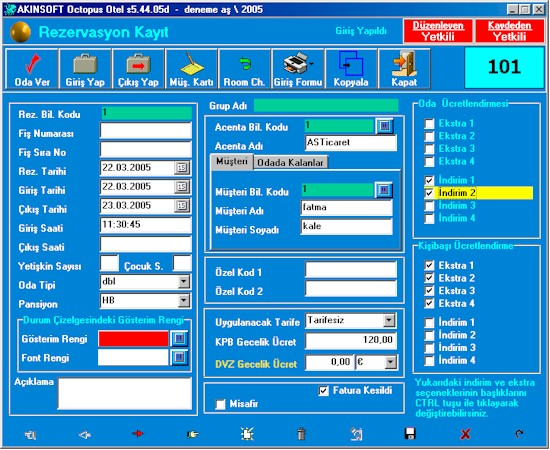Open the Pansiyon dropdown
The width and height of the screenshot is (550, 450).
click(x=183, y=301)
